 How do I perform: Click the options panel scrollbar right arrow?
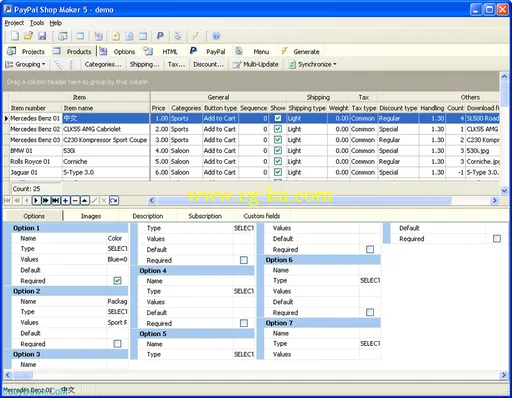[504, 375]
